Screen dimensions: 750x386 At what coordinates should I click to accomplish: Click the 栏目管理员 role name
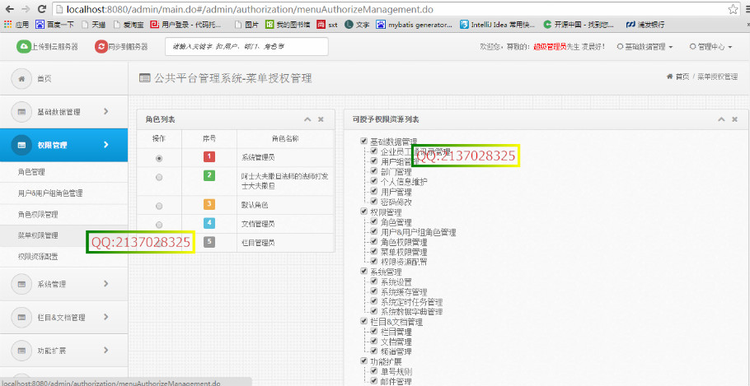pos(258,243)
